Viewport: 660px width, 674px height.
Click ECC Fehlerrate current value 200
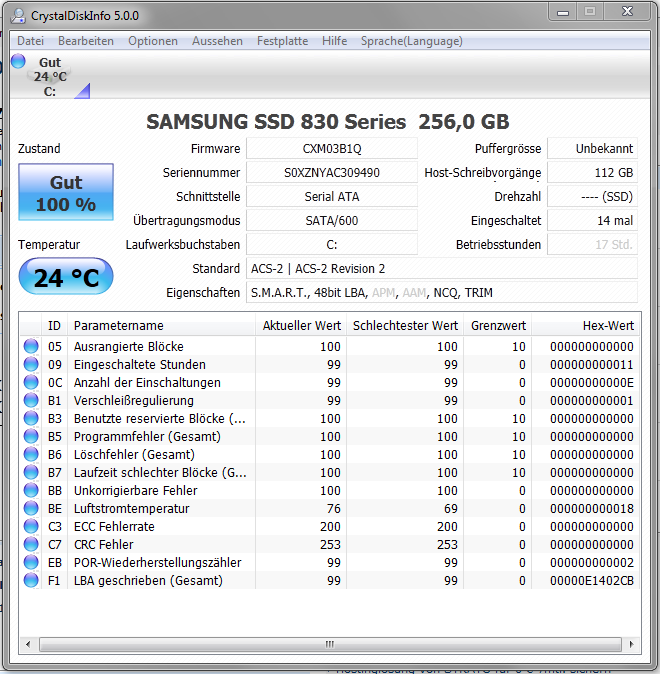(330, 527)
